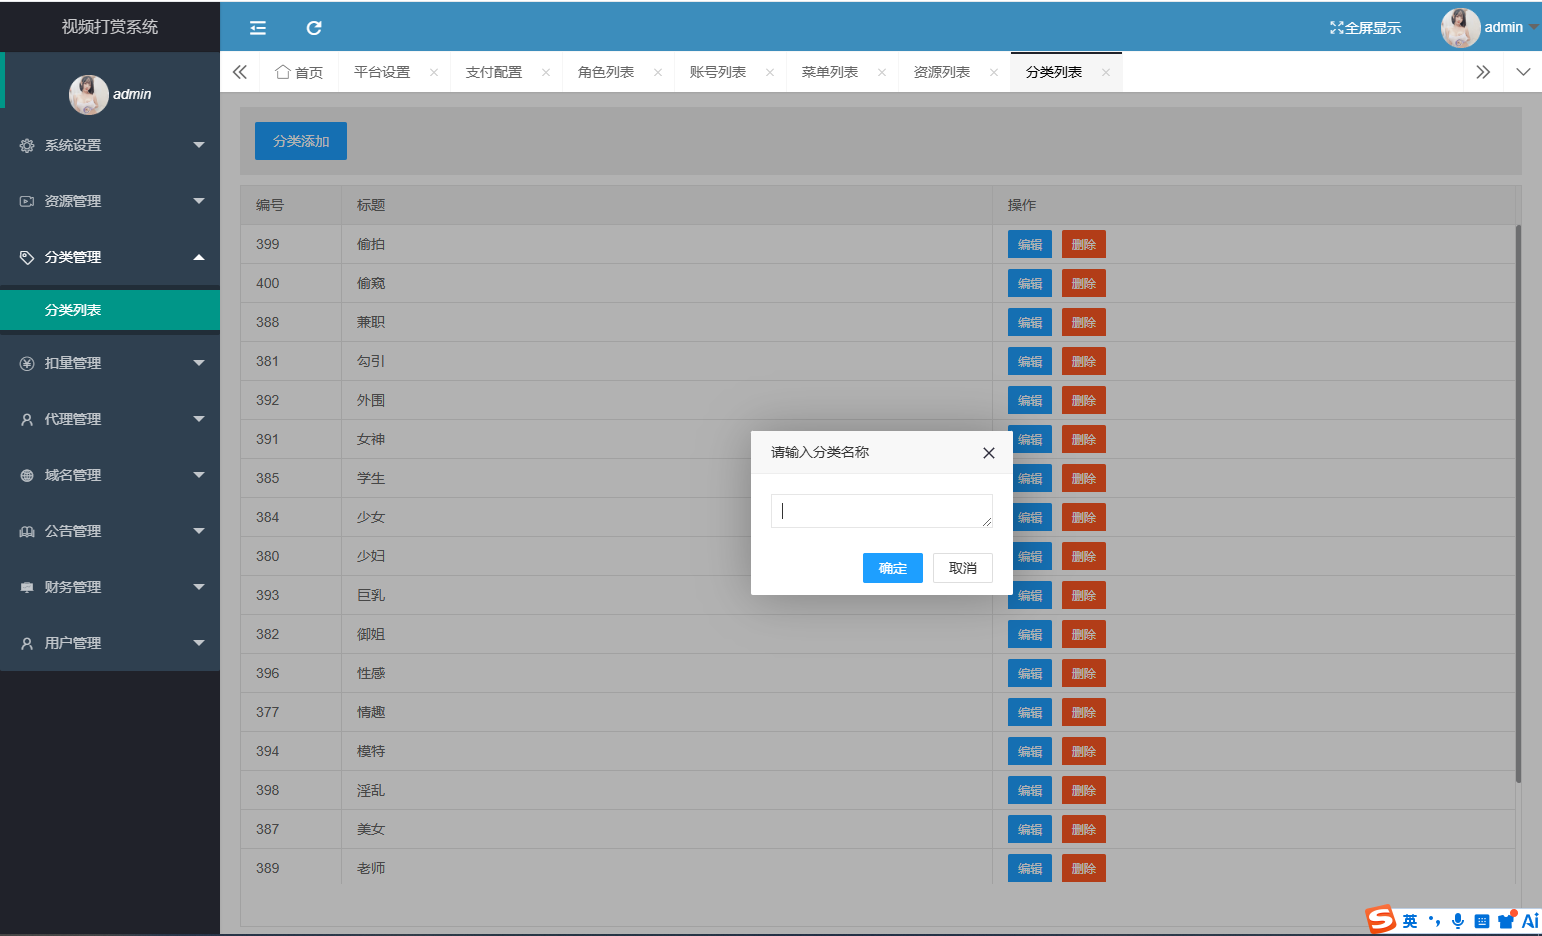Expand the 财务管理 menu arrow
The height and width of the screenshot is (936, 1542).
tap(199, 588)
